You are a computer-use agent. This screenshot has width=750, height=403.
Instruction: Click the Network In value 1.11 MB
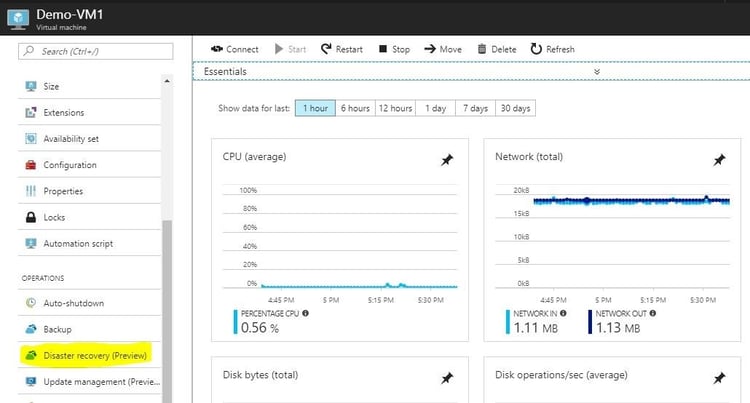point(536,327)
